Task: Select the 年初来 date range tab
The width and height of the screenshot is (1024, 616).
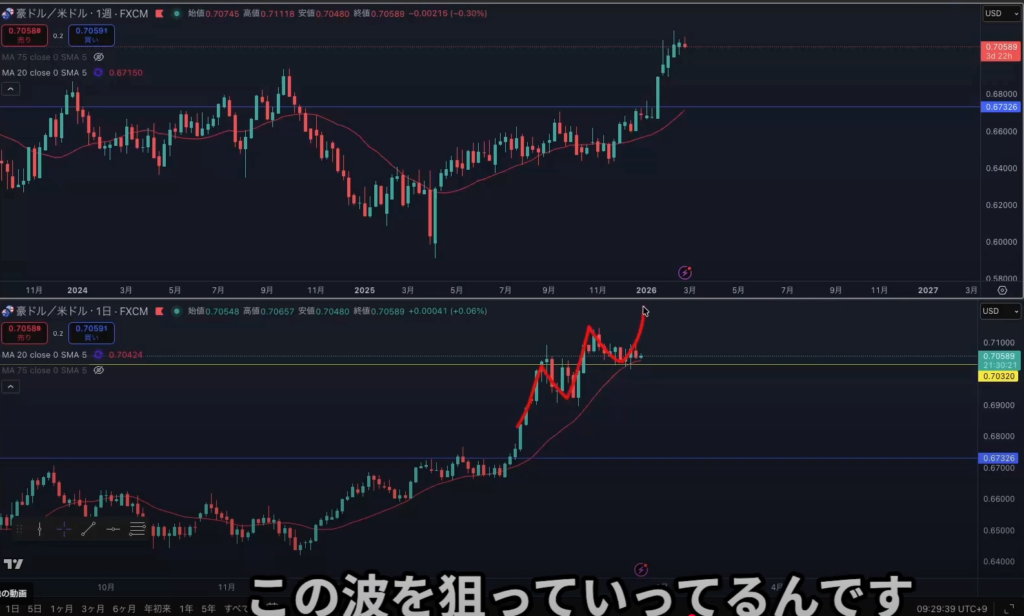Action: pyautogui.click(x=157, y=609)
